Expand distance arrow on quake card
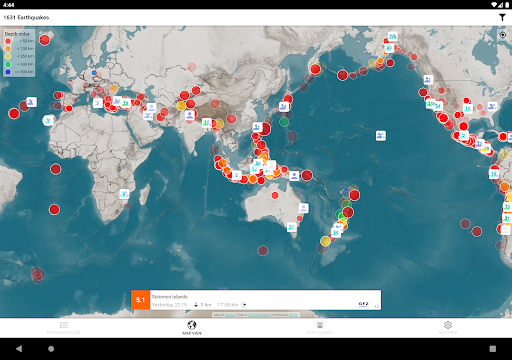Viewport: 512px width, 360px height. tap(244, 305)
